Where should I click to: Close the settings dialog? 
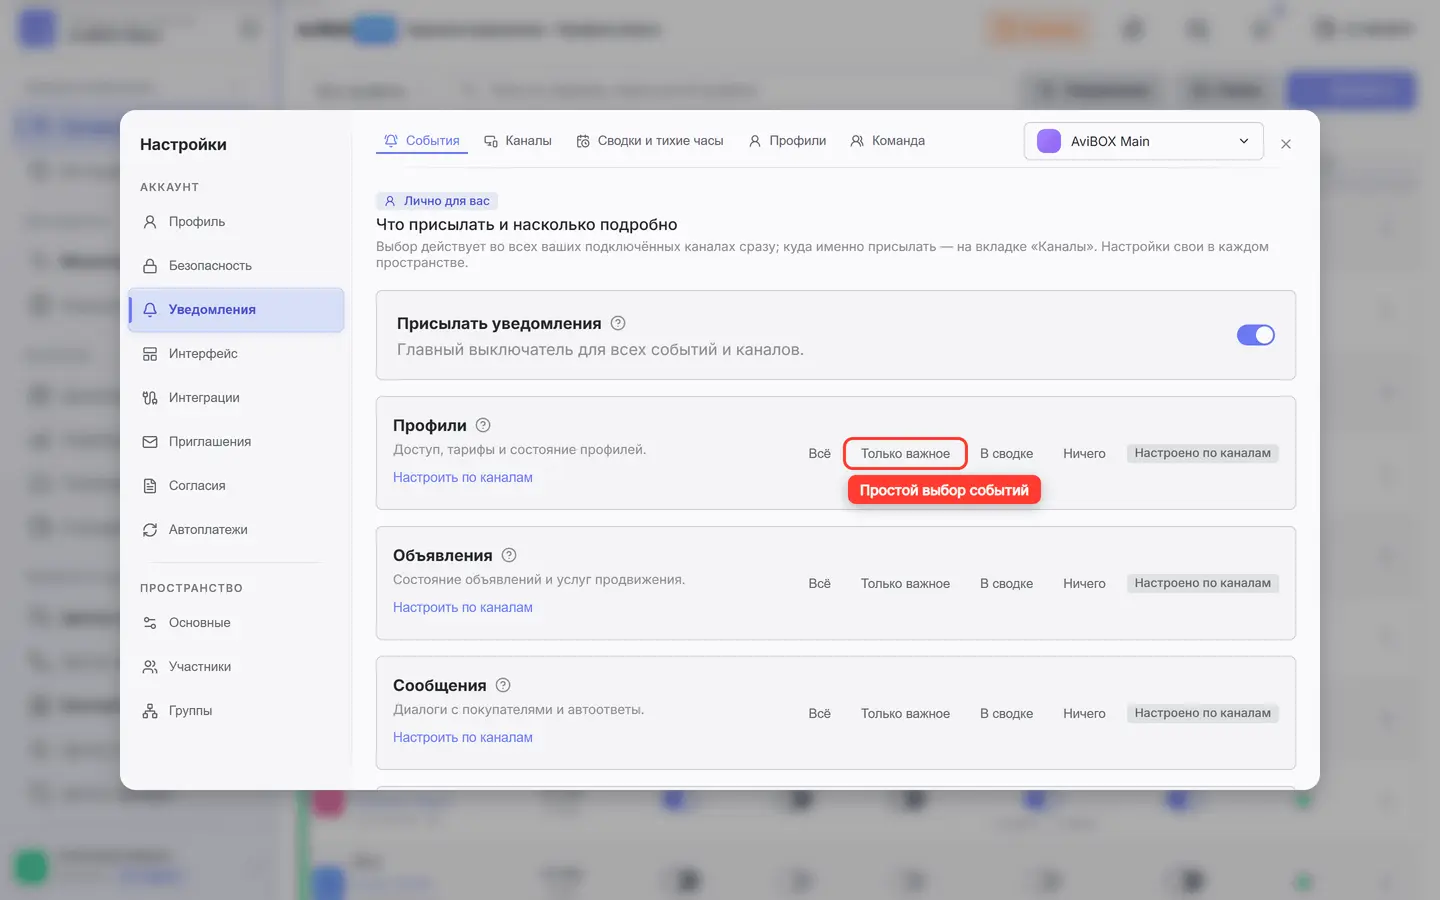[x=1286, y=144]
